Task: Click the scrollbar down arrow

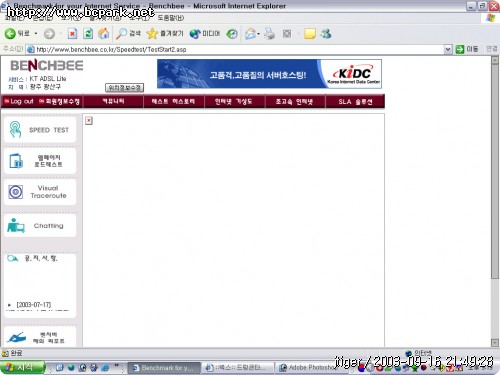Action: [495, 342]
